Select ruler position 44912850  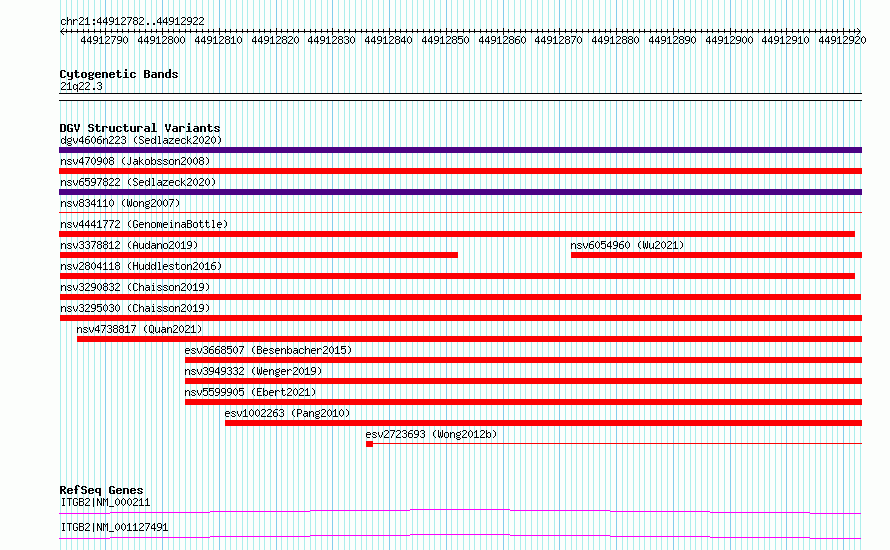pos(445,40)
